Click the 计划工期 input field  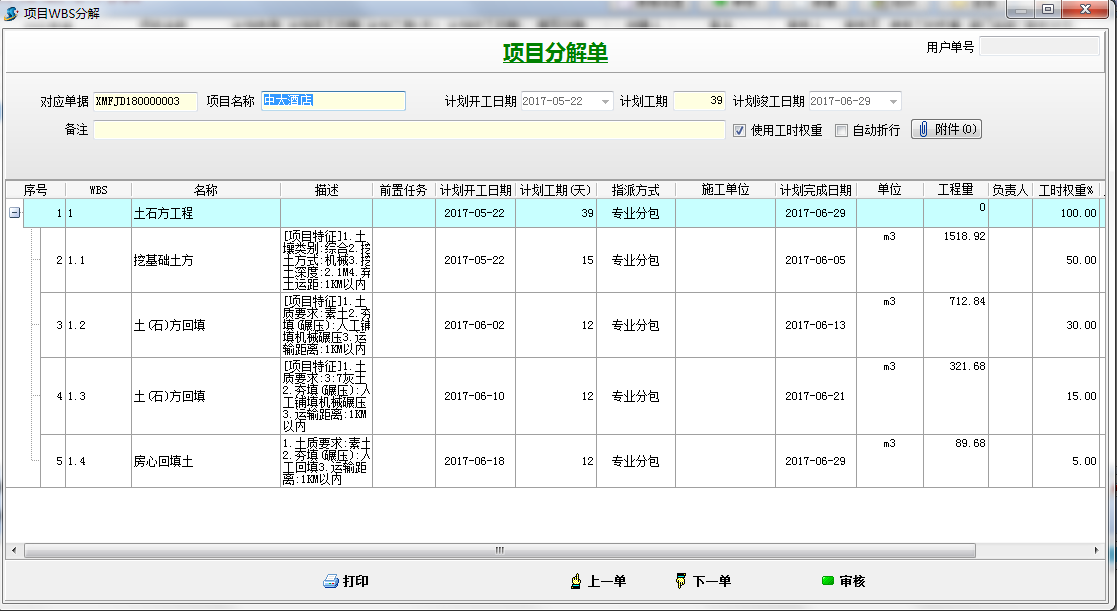[x=699, y=101]
